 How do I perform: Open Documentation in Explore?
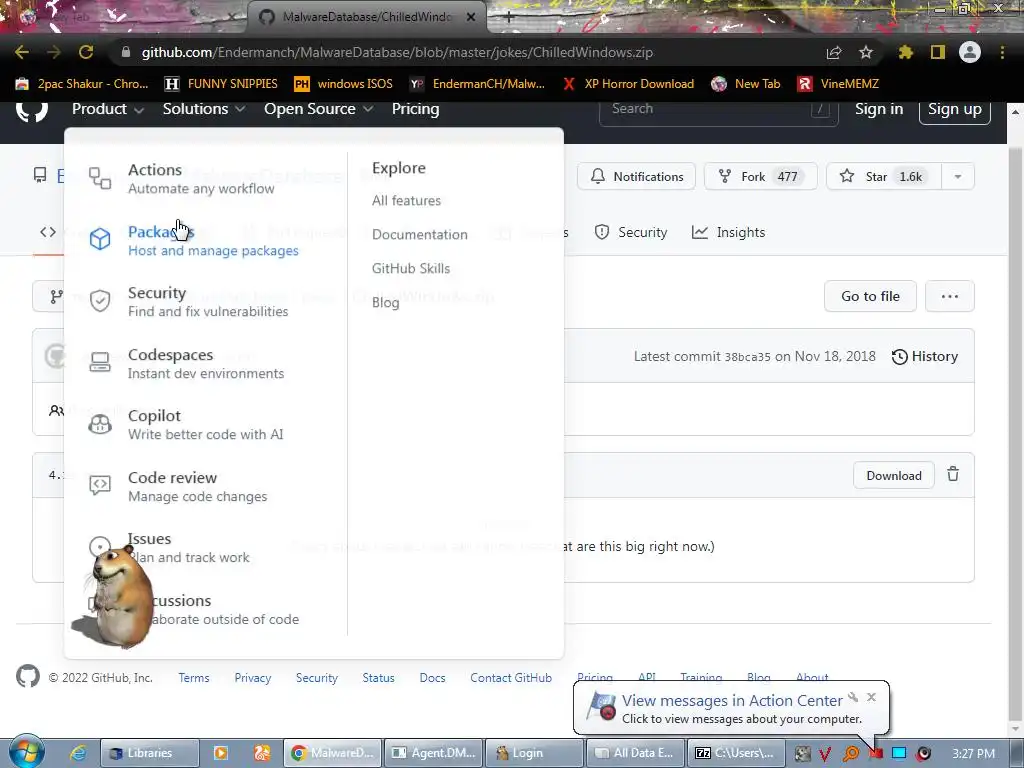420,234
